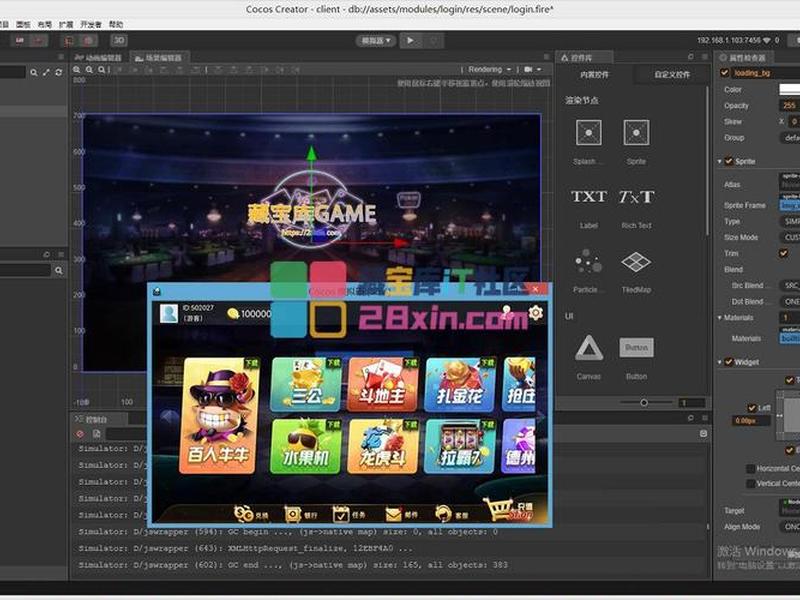
Task: Select the Canvas UI node icon
Action: 589,348
